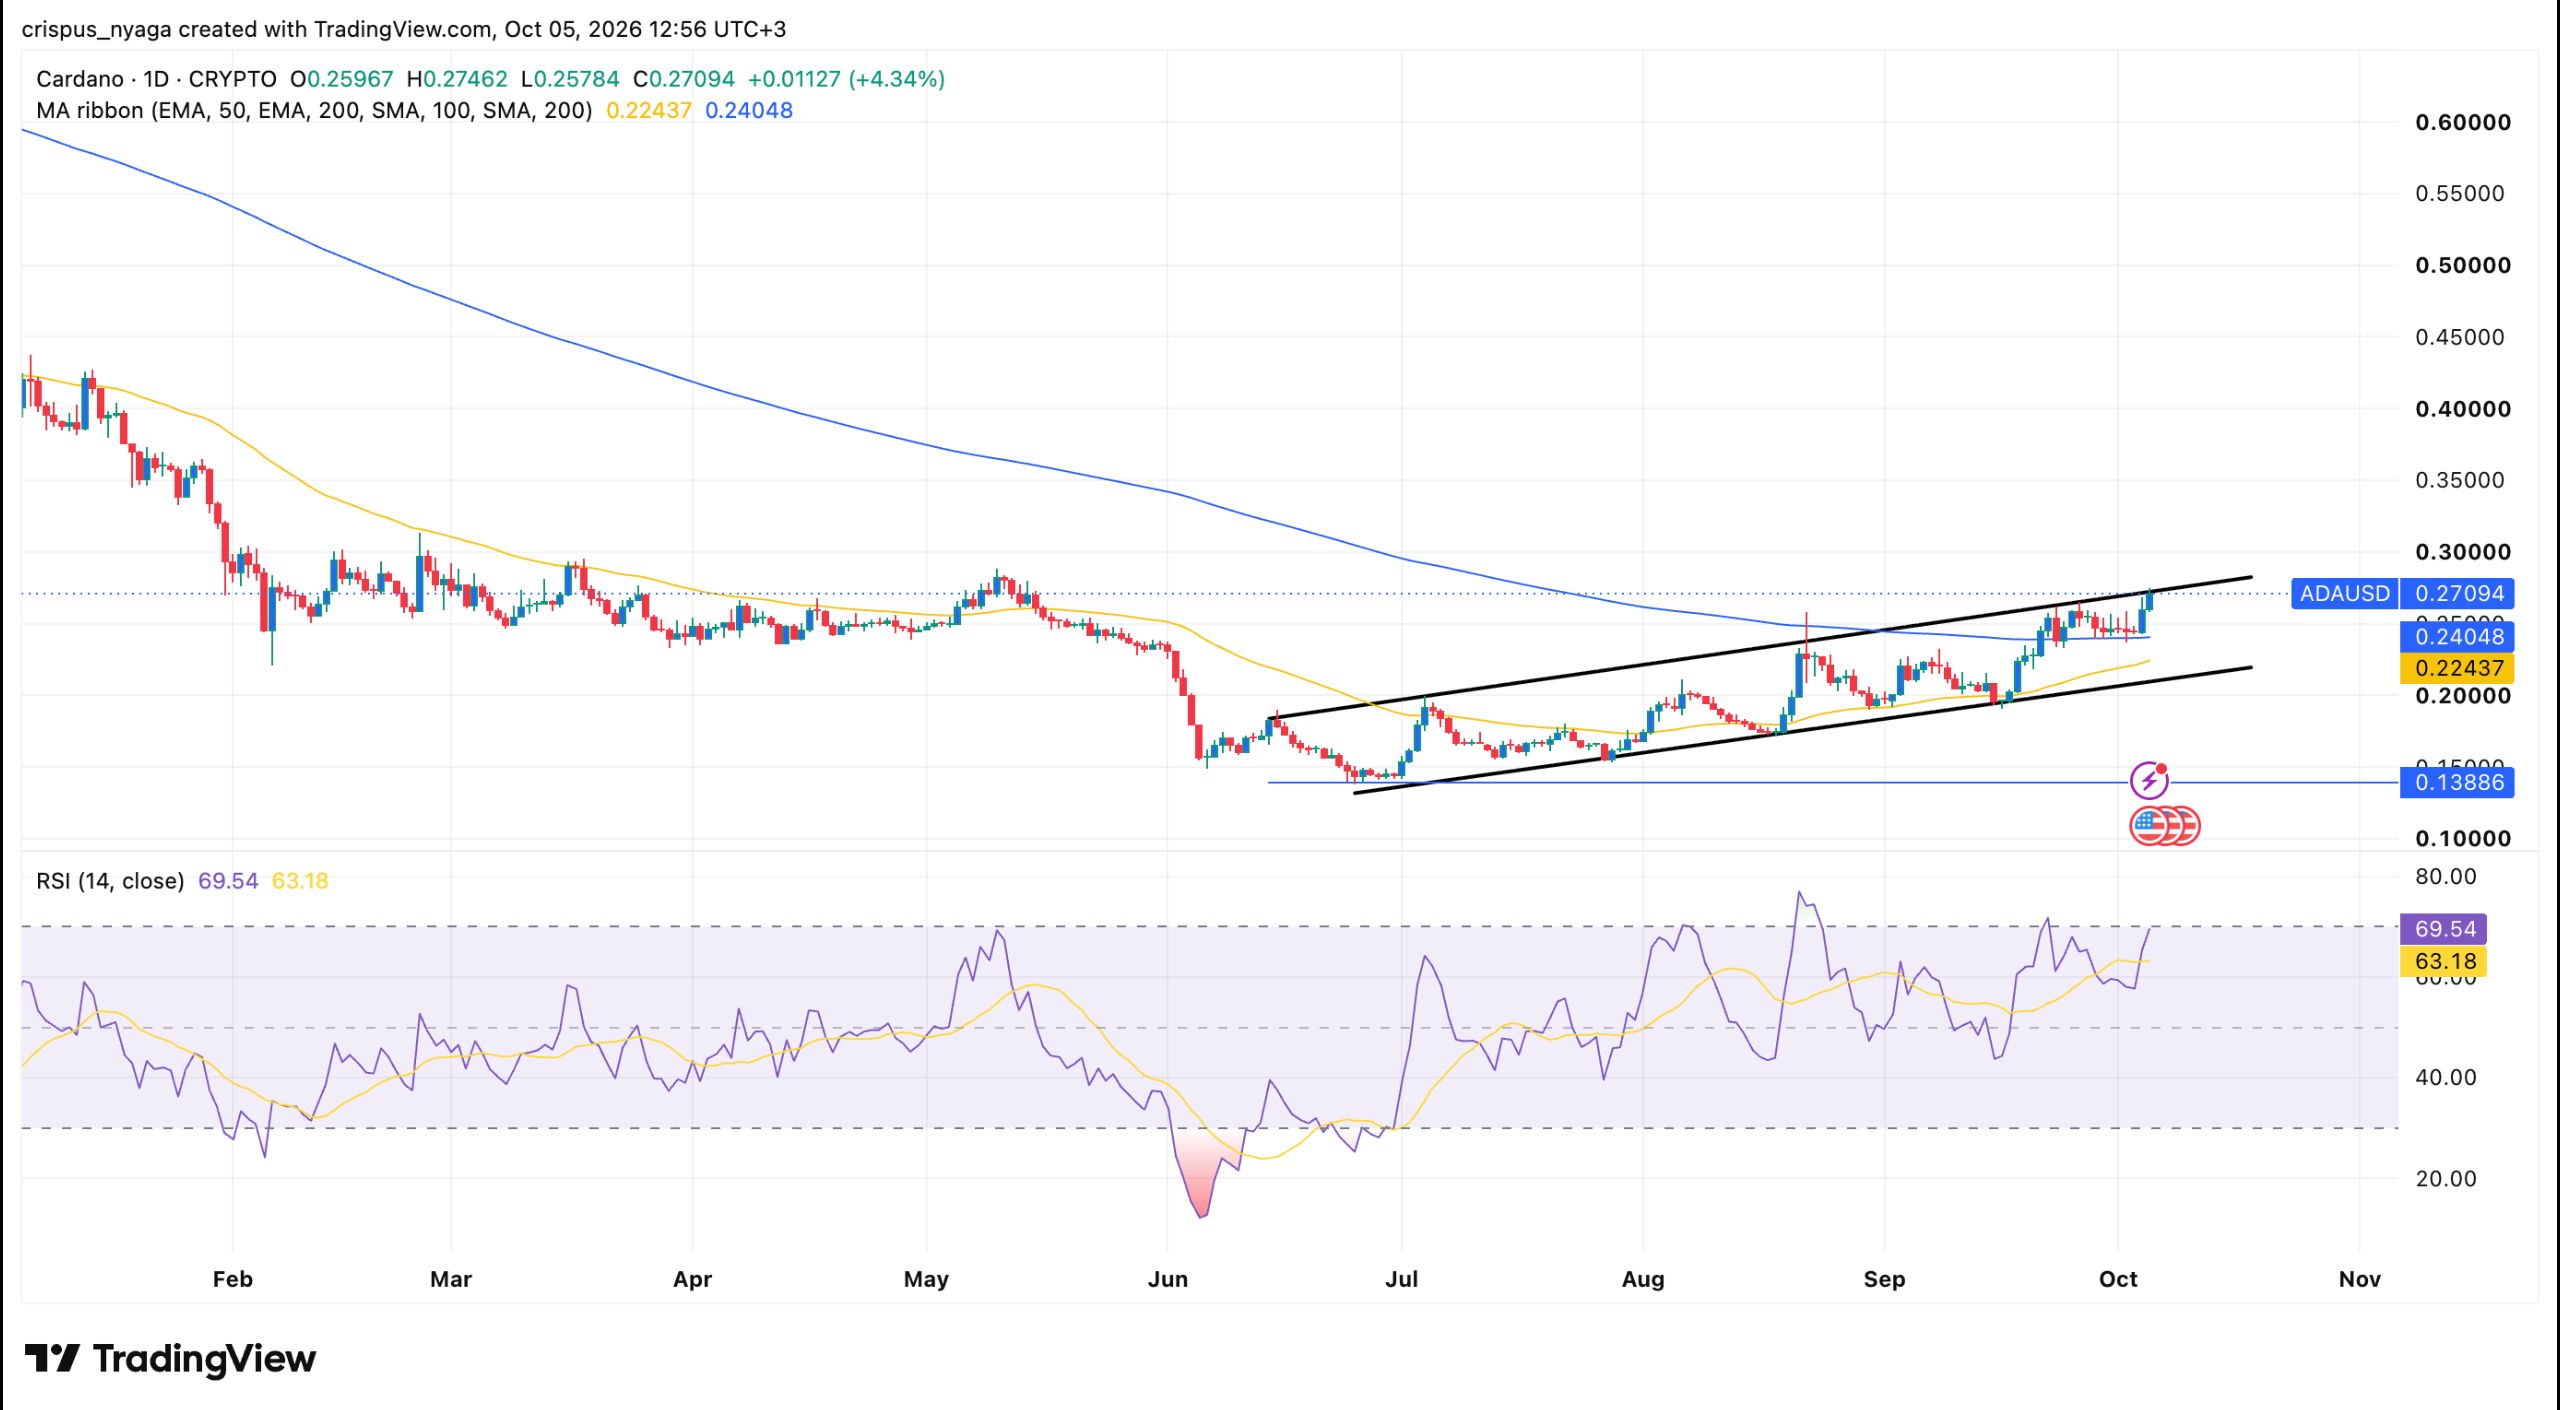This screenshot has height=1410, width=2560.
Task: Click the TradingView logo
Action: pyautogui.click(x=170, y=1359)
